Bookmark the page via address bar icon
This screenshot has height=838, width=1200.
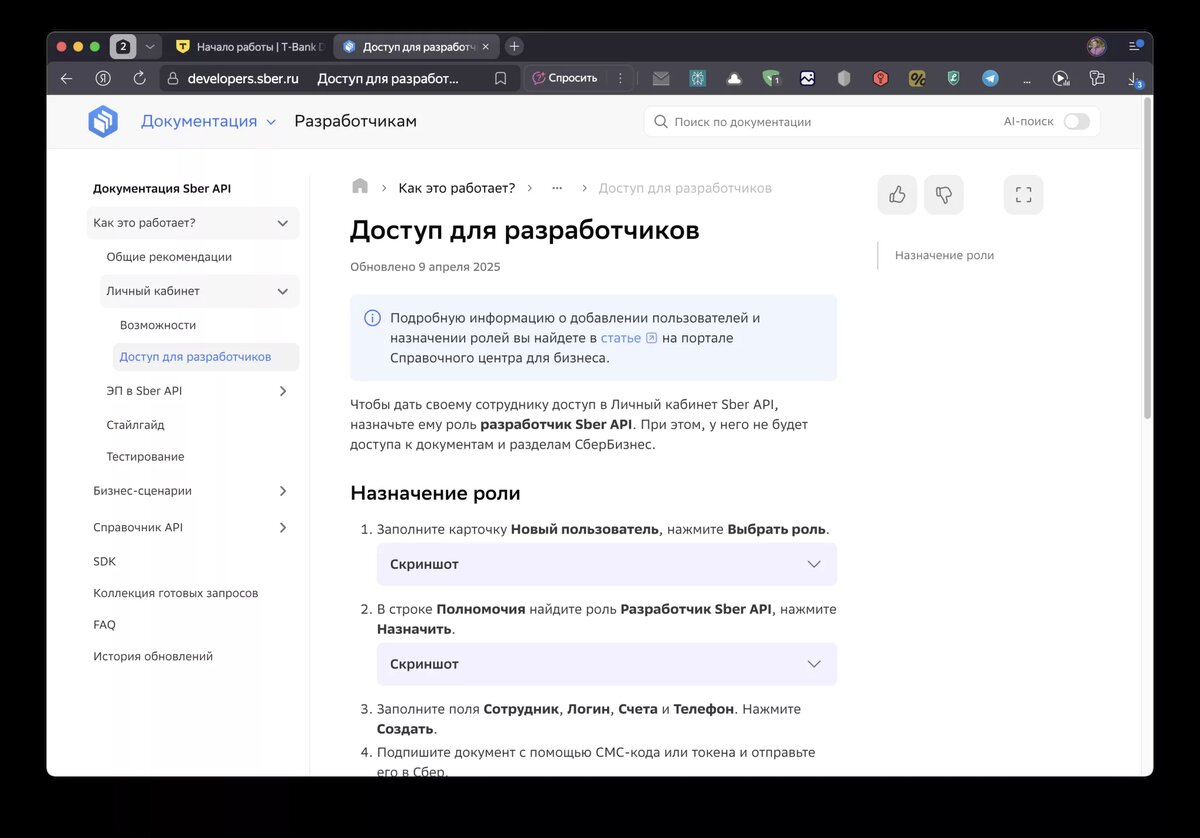[x=500, y=78]
